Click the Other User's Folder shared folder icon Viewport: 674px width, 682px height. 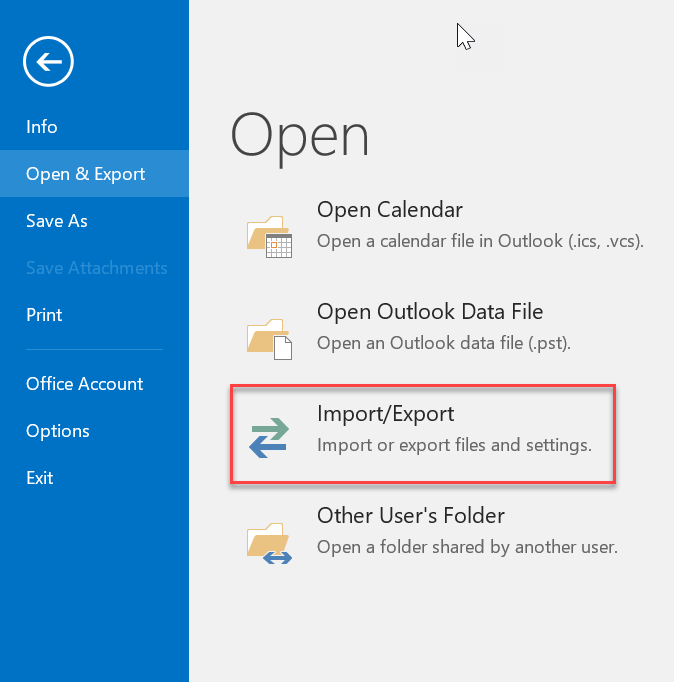coord(268,540)
